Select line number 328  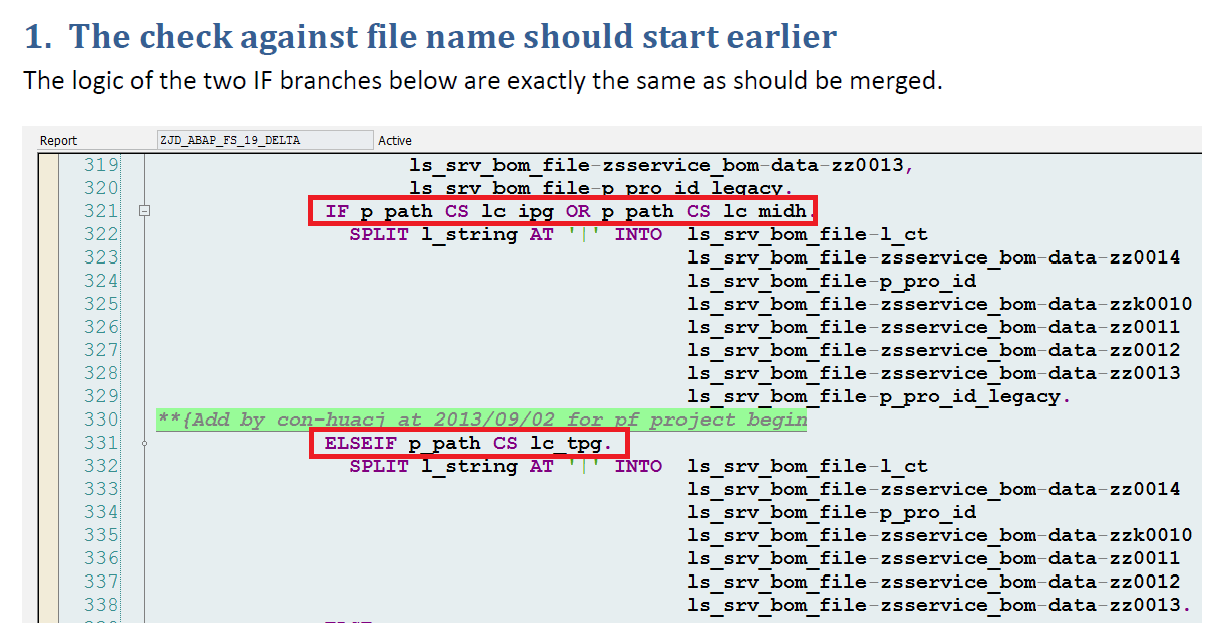click(101, 373)
